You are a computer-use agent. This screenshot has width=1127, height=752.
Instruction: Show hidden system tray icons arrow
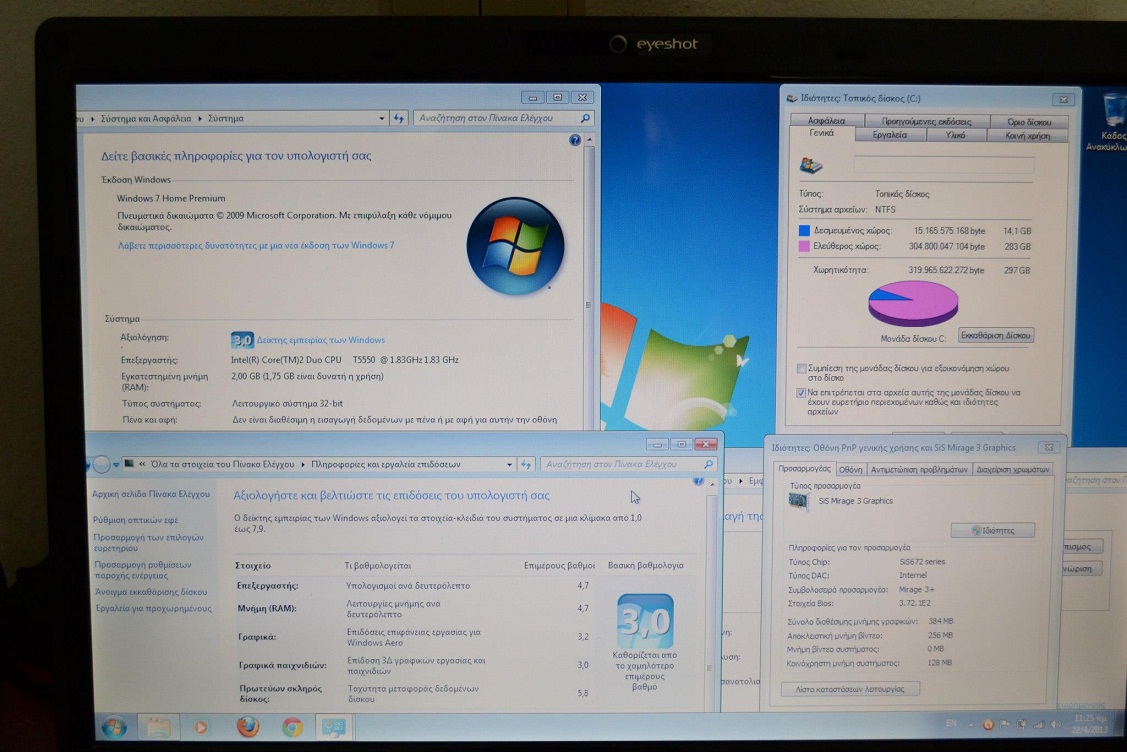point(970,725)
